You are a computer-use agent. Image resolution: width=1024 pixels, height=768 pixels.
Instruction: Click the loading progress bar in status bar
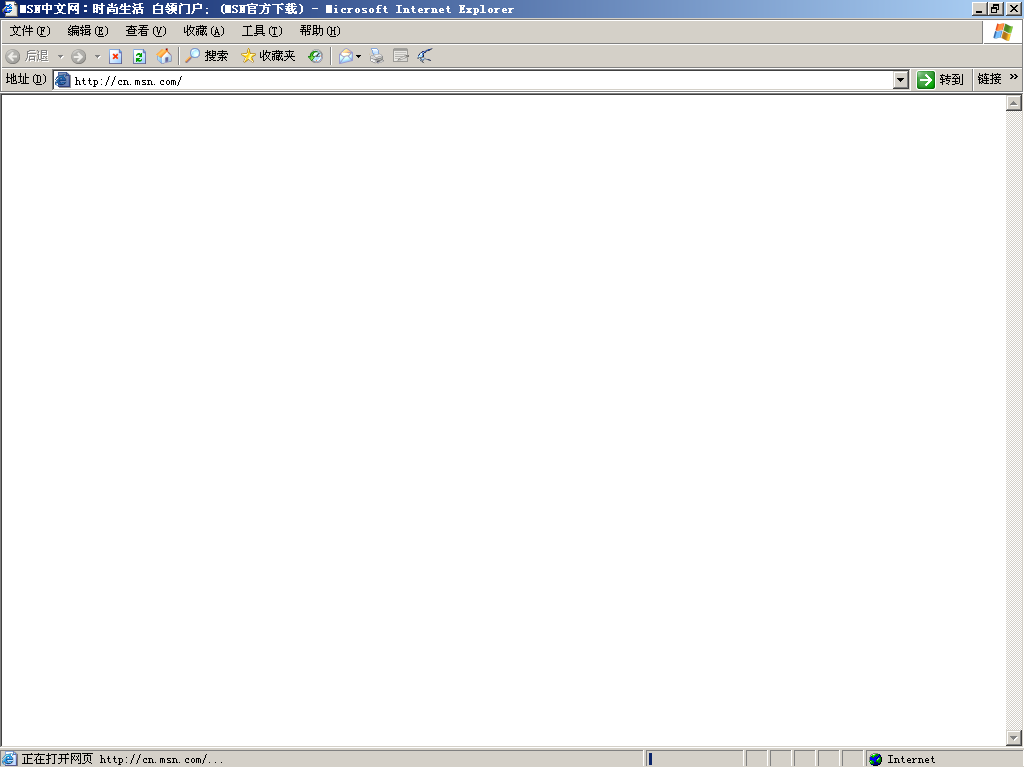point(695,759)
